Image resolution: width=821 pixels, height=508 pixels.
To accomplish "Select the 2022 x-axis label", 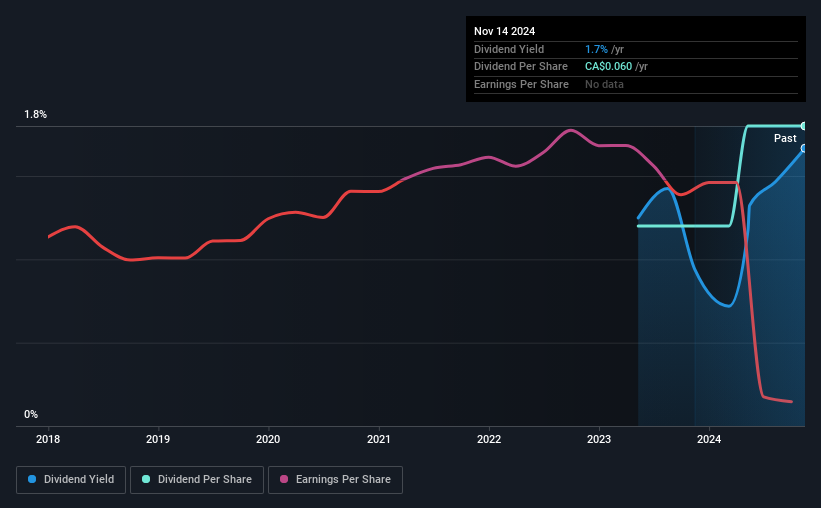I will [489, 439].
